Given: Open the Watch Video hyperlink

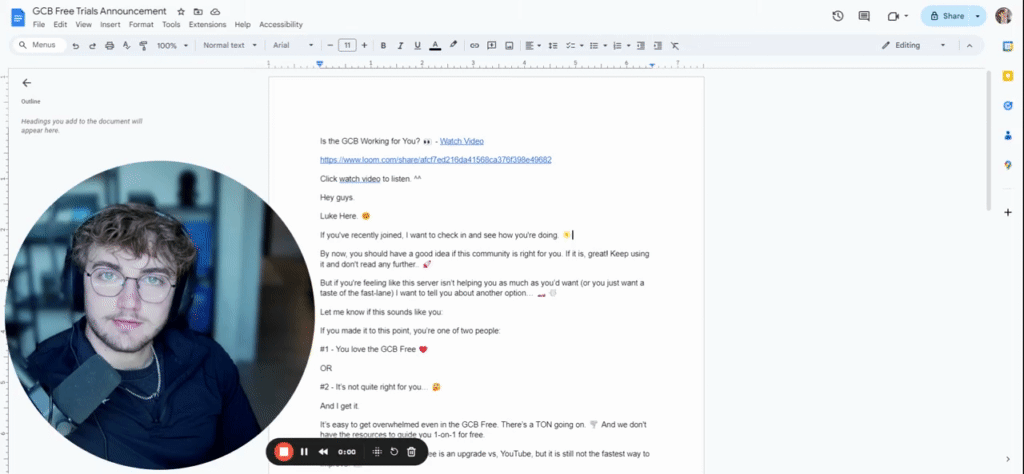Looking at the screenshot, I should point(462,141).
